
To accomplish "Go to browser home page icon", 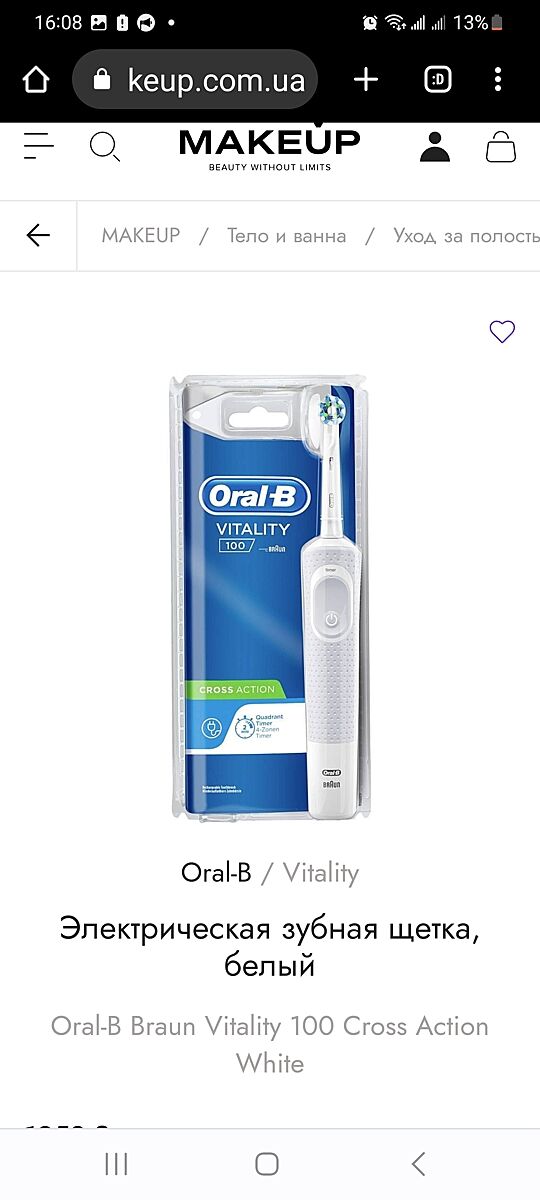I will pos(36,80).
